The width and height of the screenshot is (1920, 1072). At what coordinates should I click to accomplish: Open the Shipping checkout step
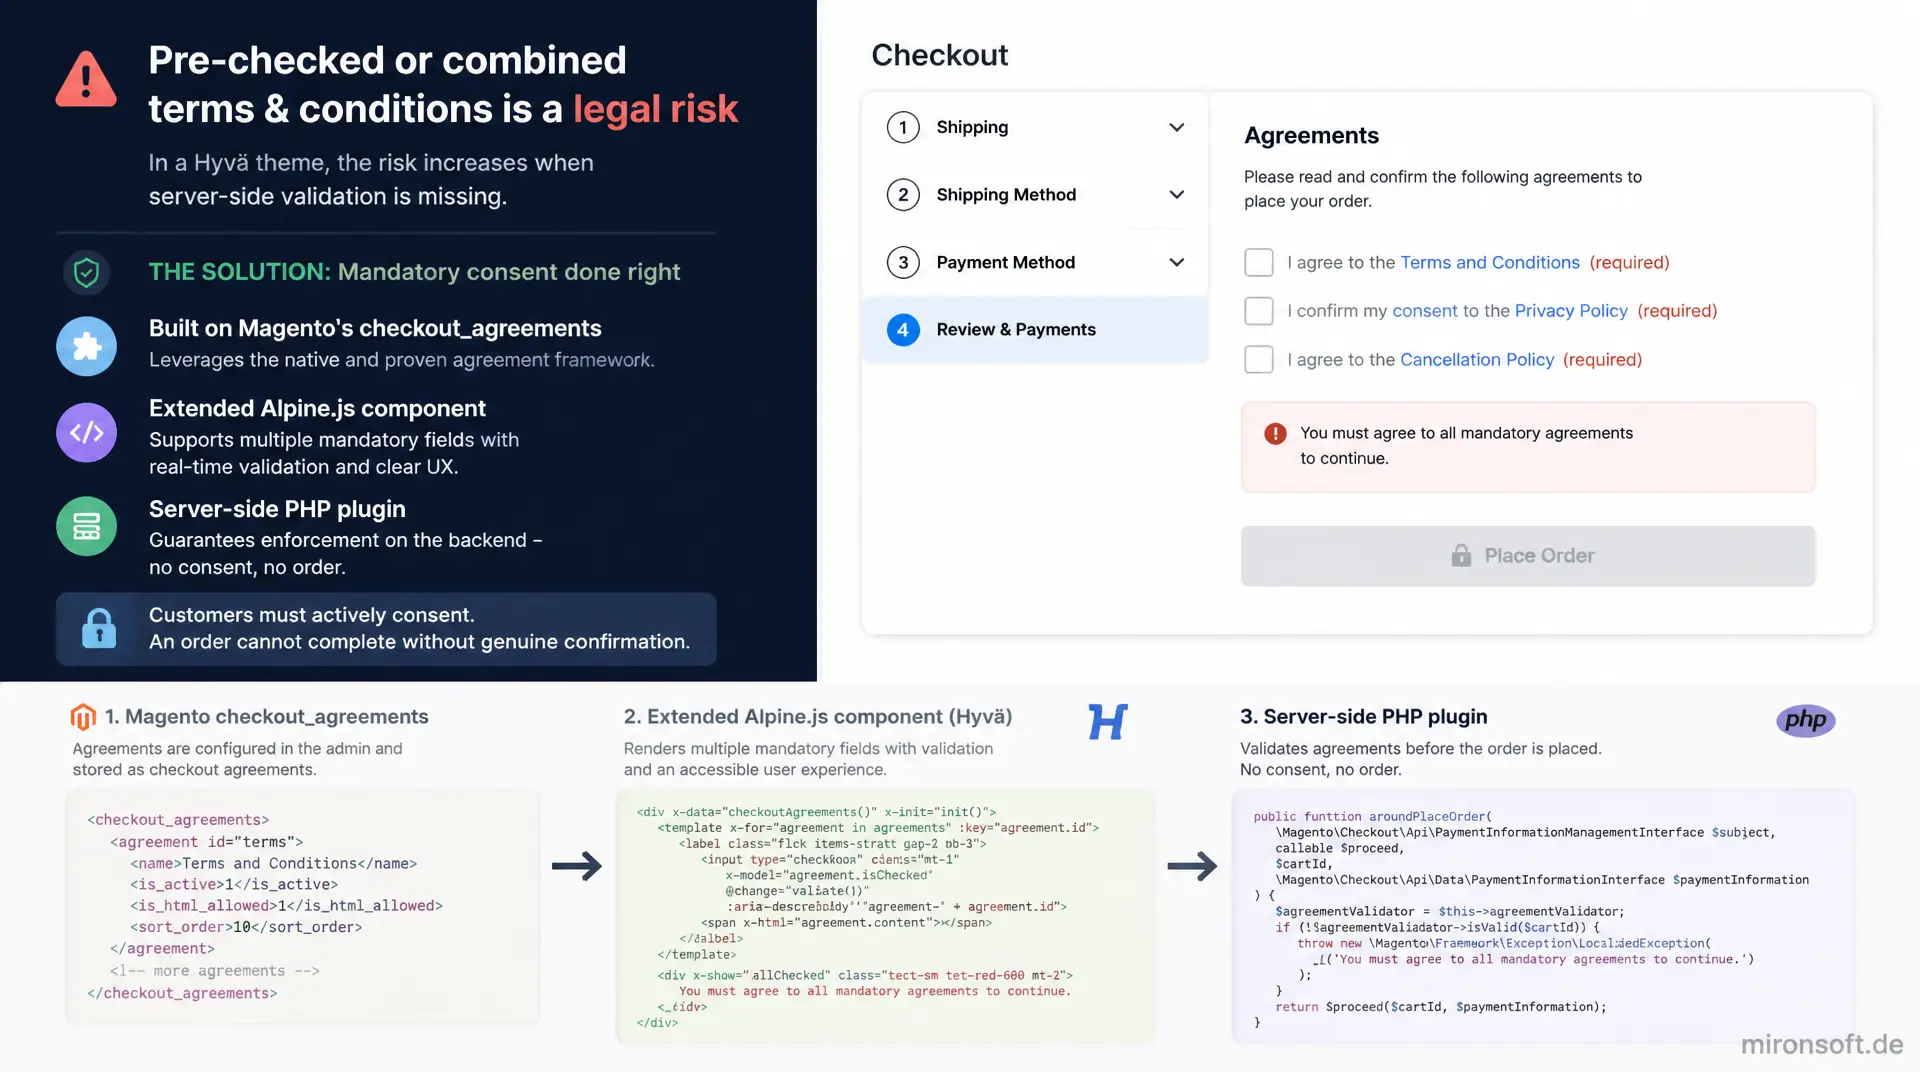[1035, 127]
